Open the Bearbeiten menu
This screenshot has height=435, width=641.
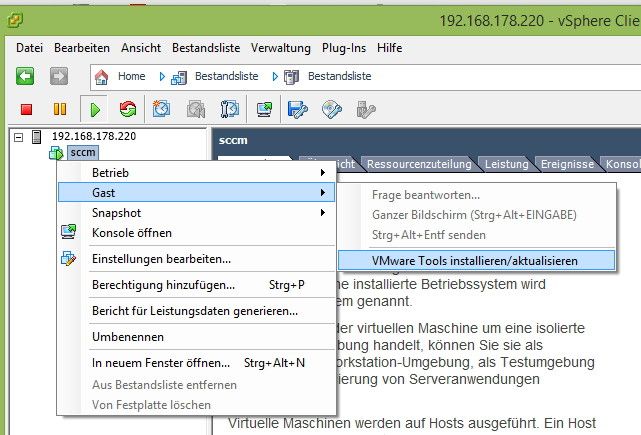(x=82, y=48)
